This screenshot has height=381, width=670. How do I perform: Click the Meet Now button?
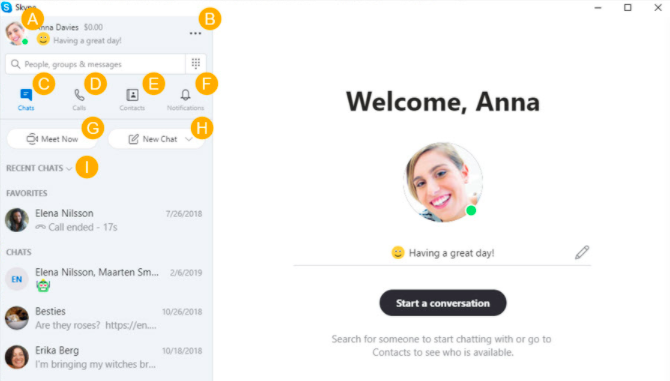click(x=52, y=139)
